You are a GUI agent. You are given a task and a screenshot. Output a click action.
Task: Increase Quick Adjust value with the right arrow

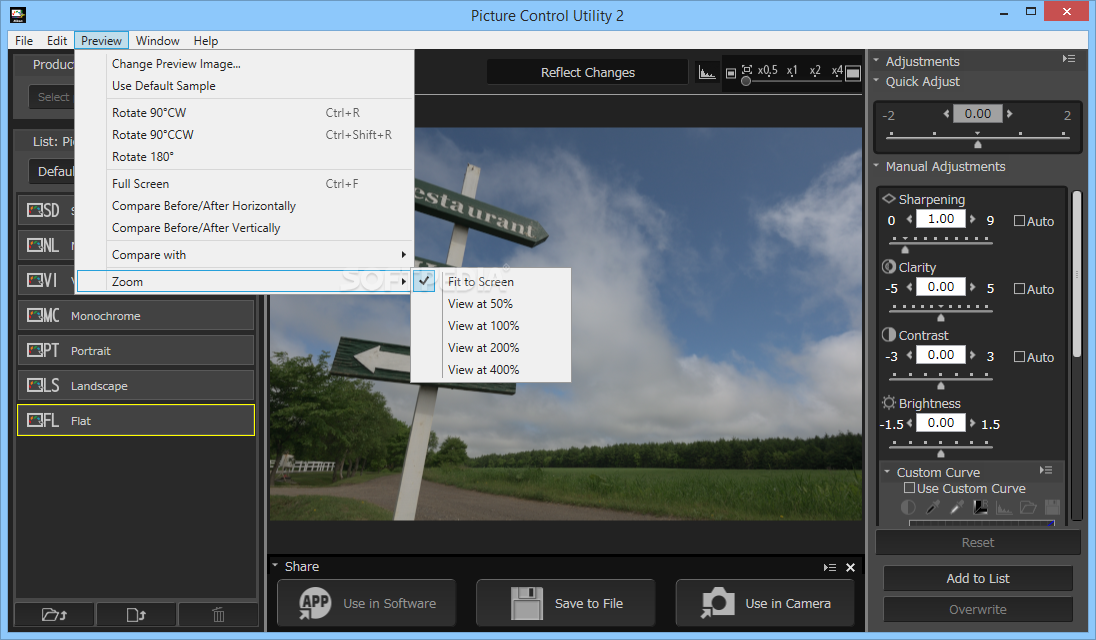click(1009, 113)
